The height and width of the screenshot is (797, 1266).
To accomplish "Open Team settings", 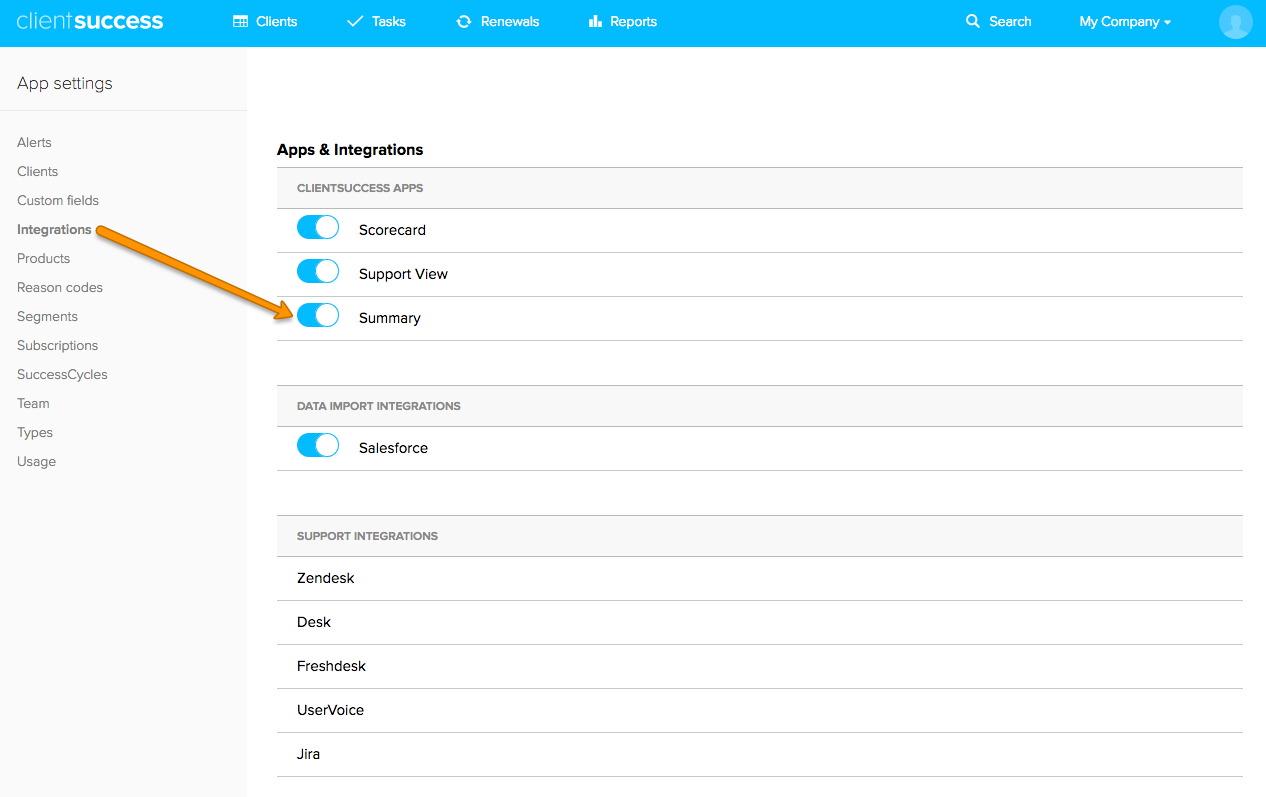I will (33, 403).
